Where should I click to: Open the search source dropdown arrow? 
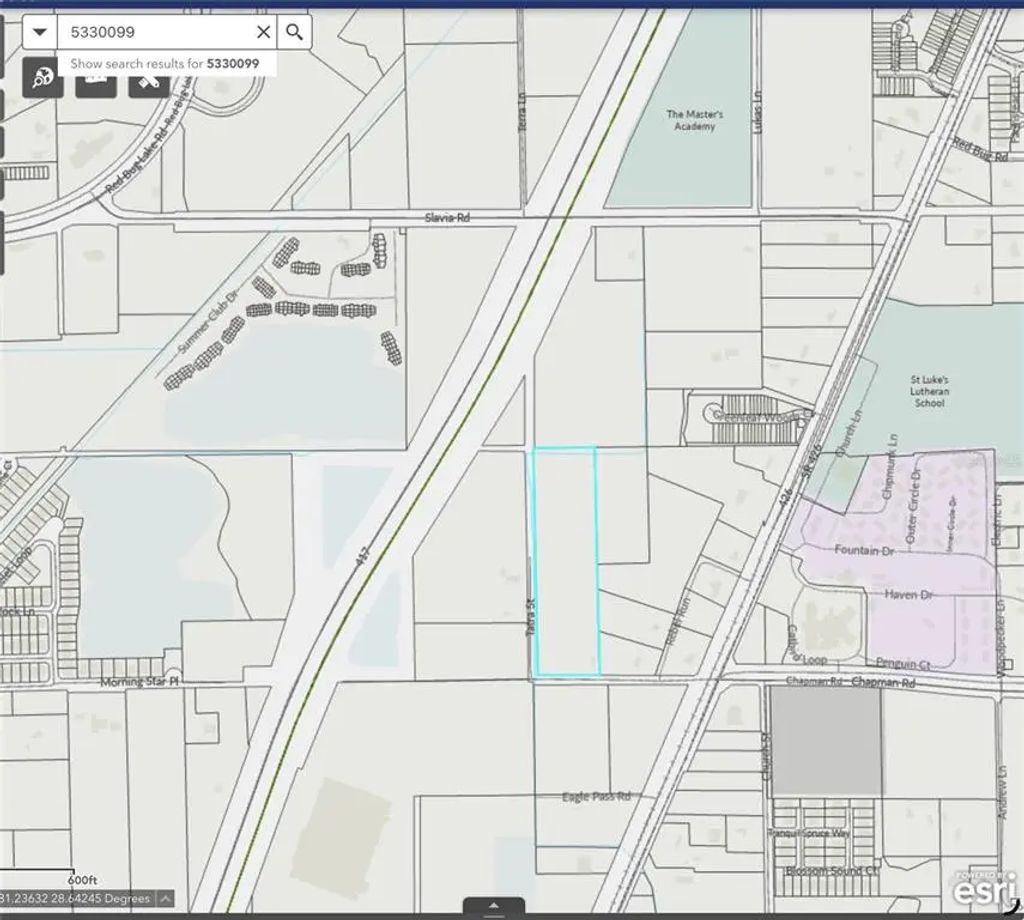40,31
